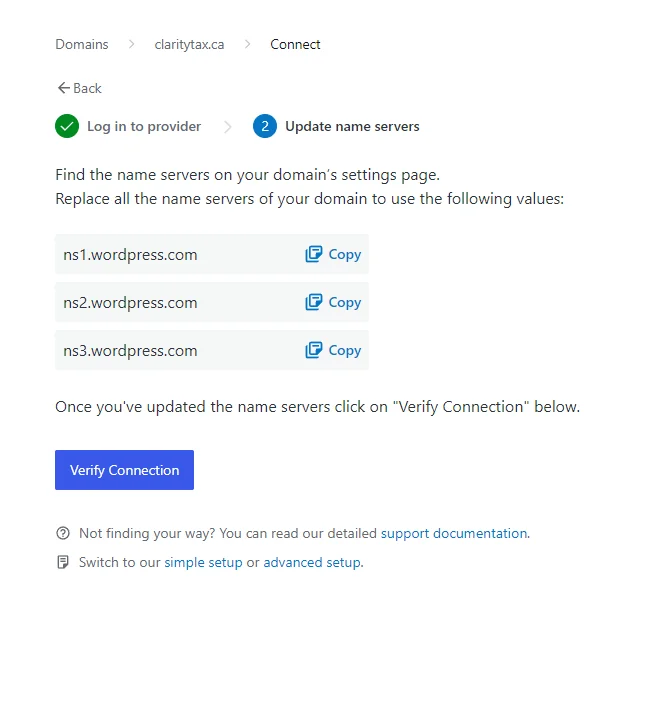667x704 pixels.
Task: Click copy icon beside ns1.wordpress.com
Action: [x=314, y=254]
